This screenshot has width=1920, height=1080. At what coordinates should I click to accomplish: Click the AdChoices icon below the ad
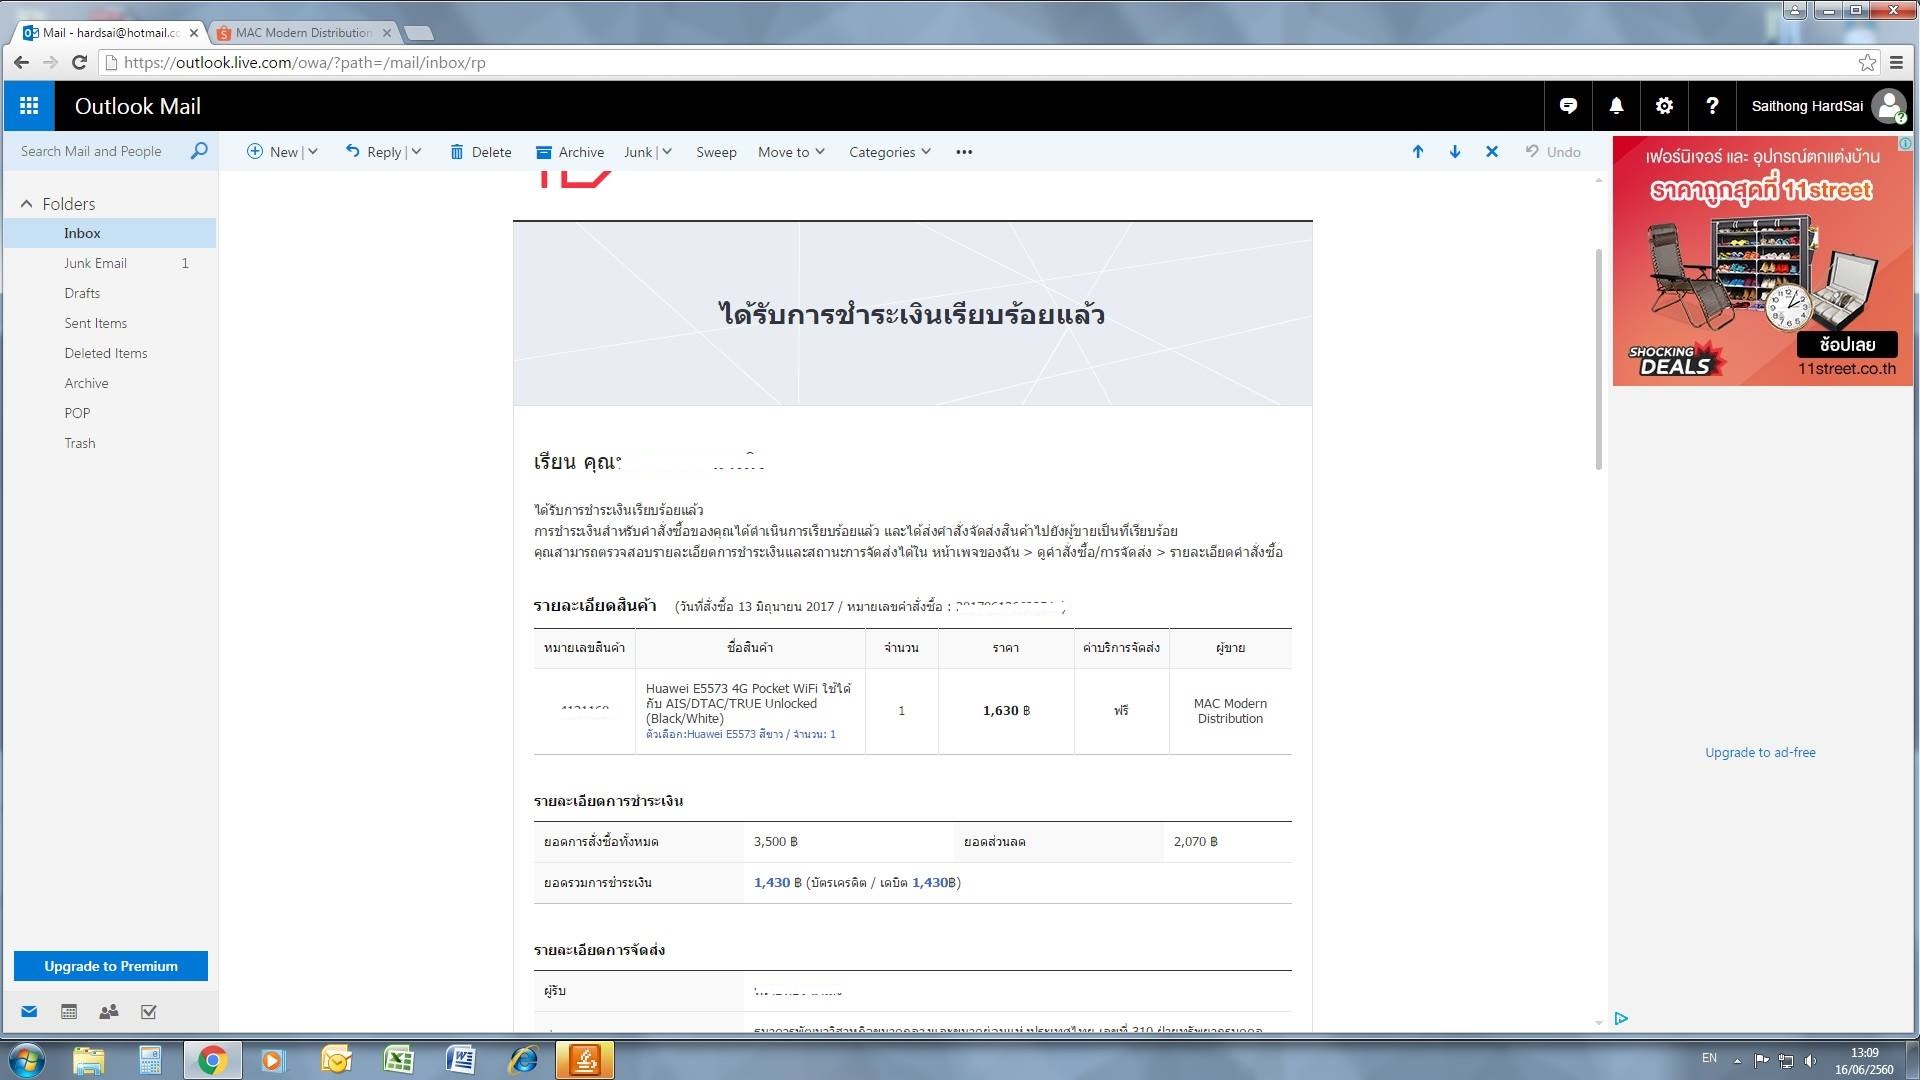pos(1621,1018)
